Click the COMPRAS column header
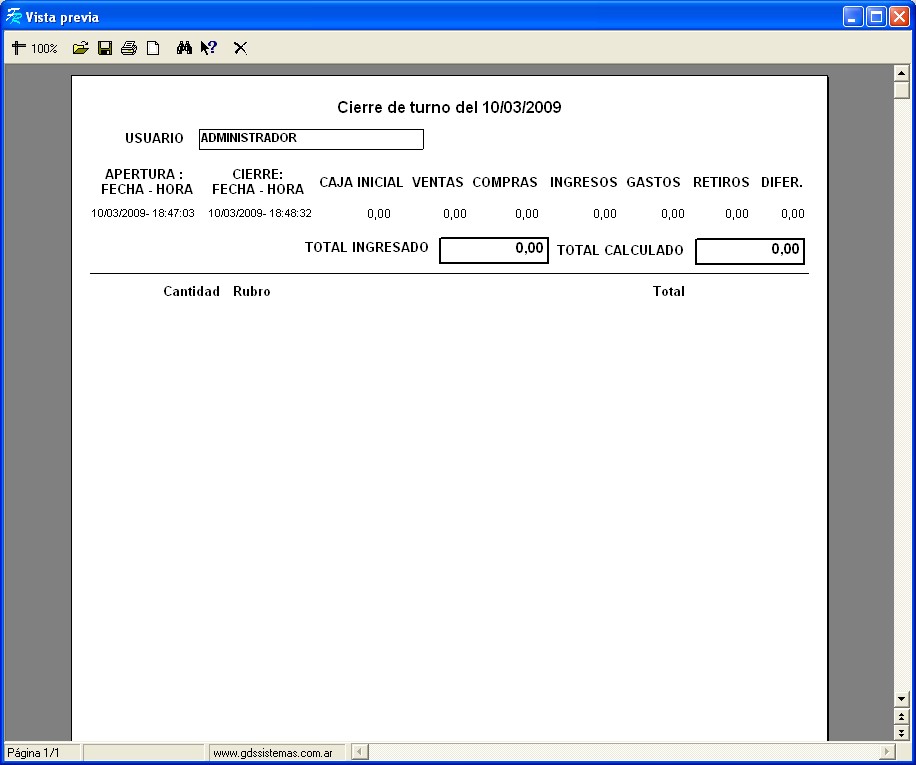Viewport: 916px width, 765px height. (x=505, y=182)
